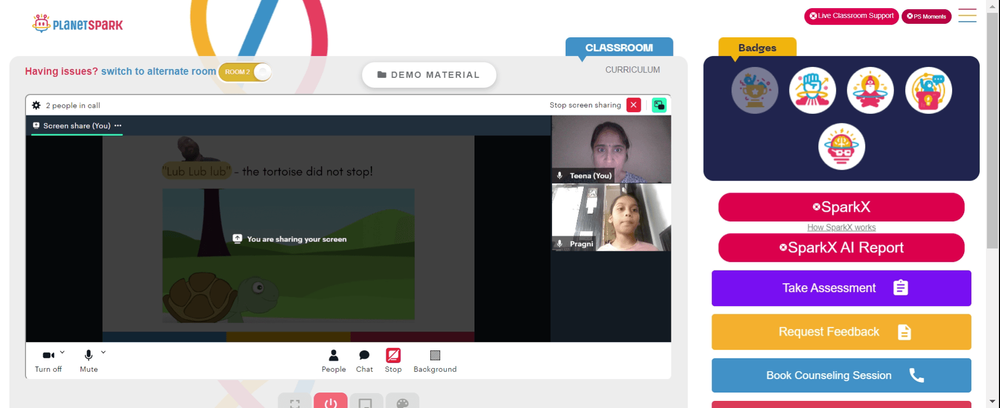1000x408 pixels.
Task: Mute the microphone
Action: click(x=89, y=361)
